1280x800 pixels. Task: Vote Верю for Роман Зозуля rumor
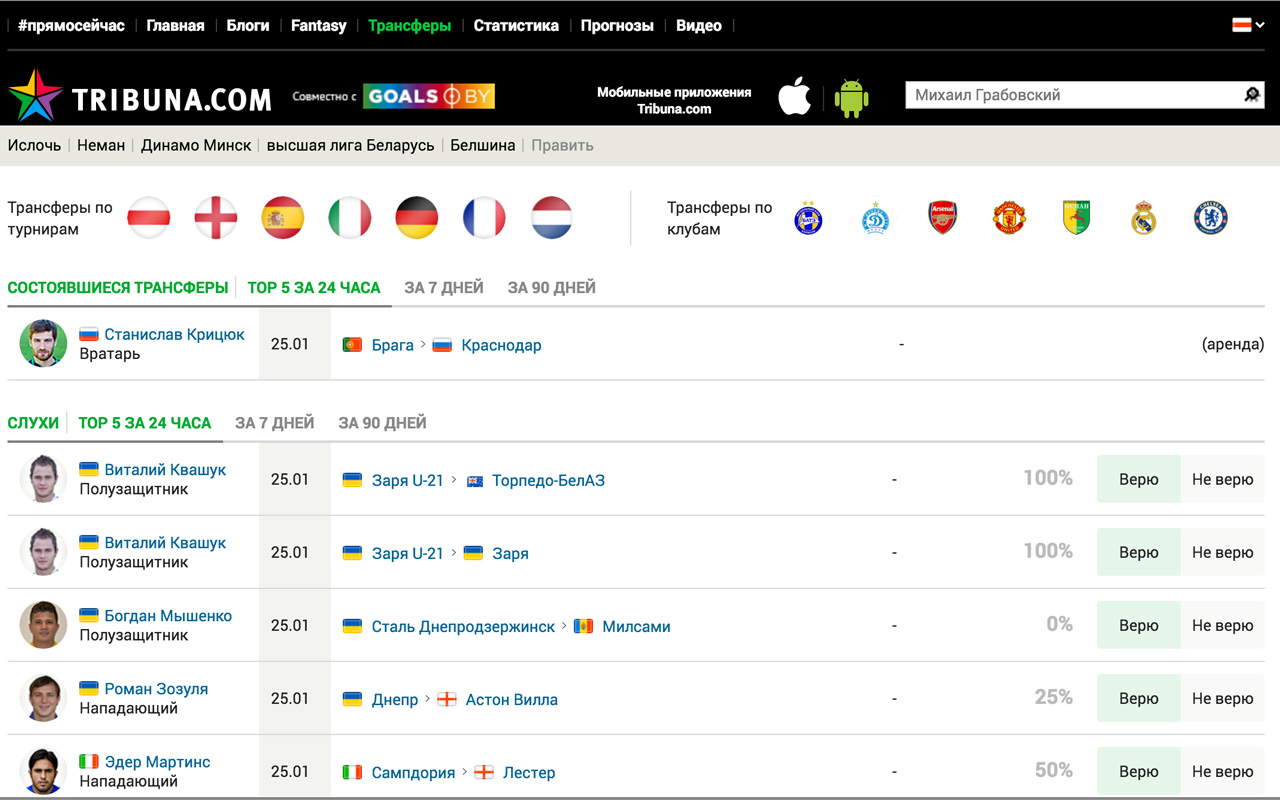[x=1139, y=698]
